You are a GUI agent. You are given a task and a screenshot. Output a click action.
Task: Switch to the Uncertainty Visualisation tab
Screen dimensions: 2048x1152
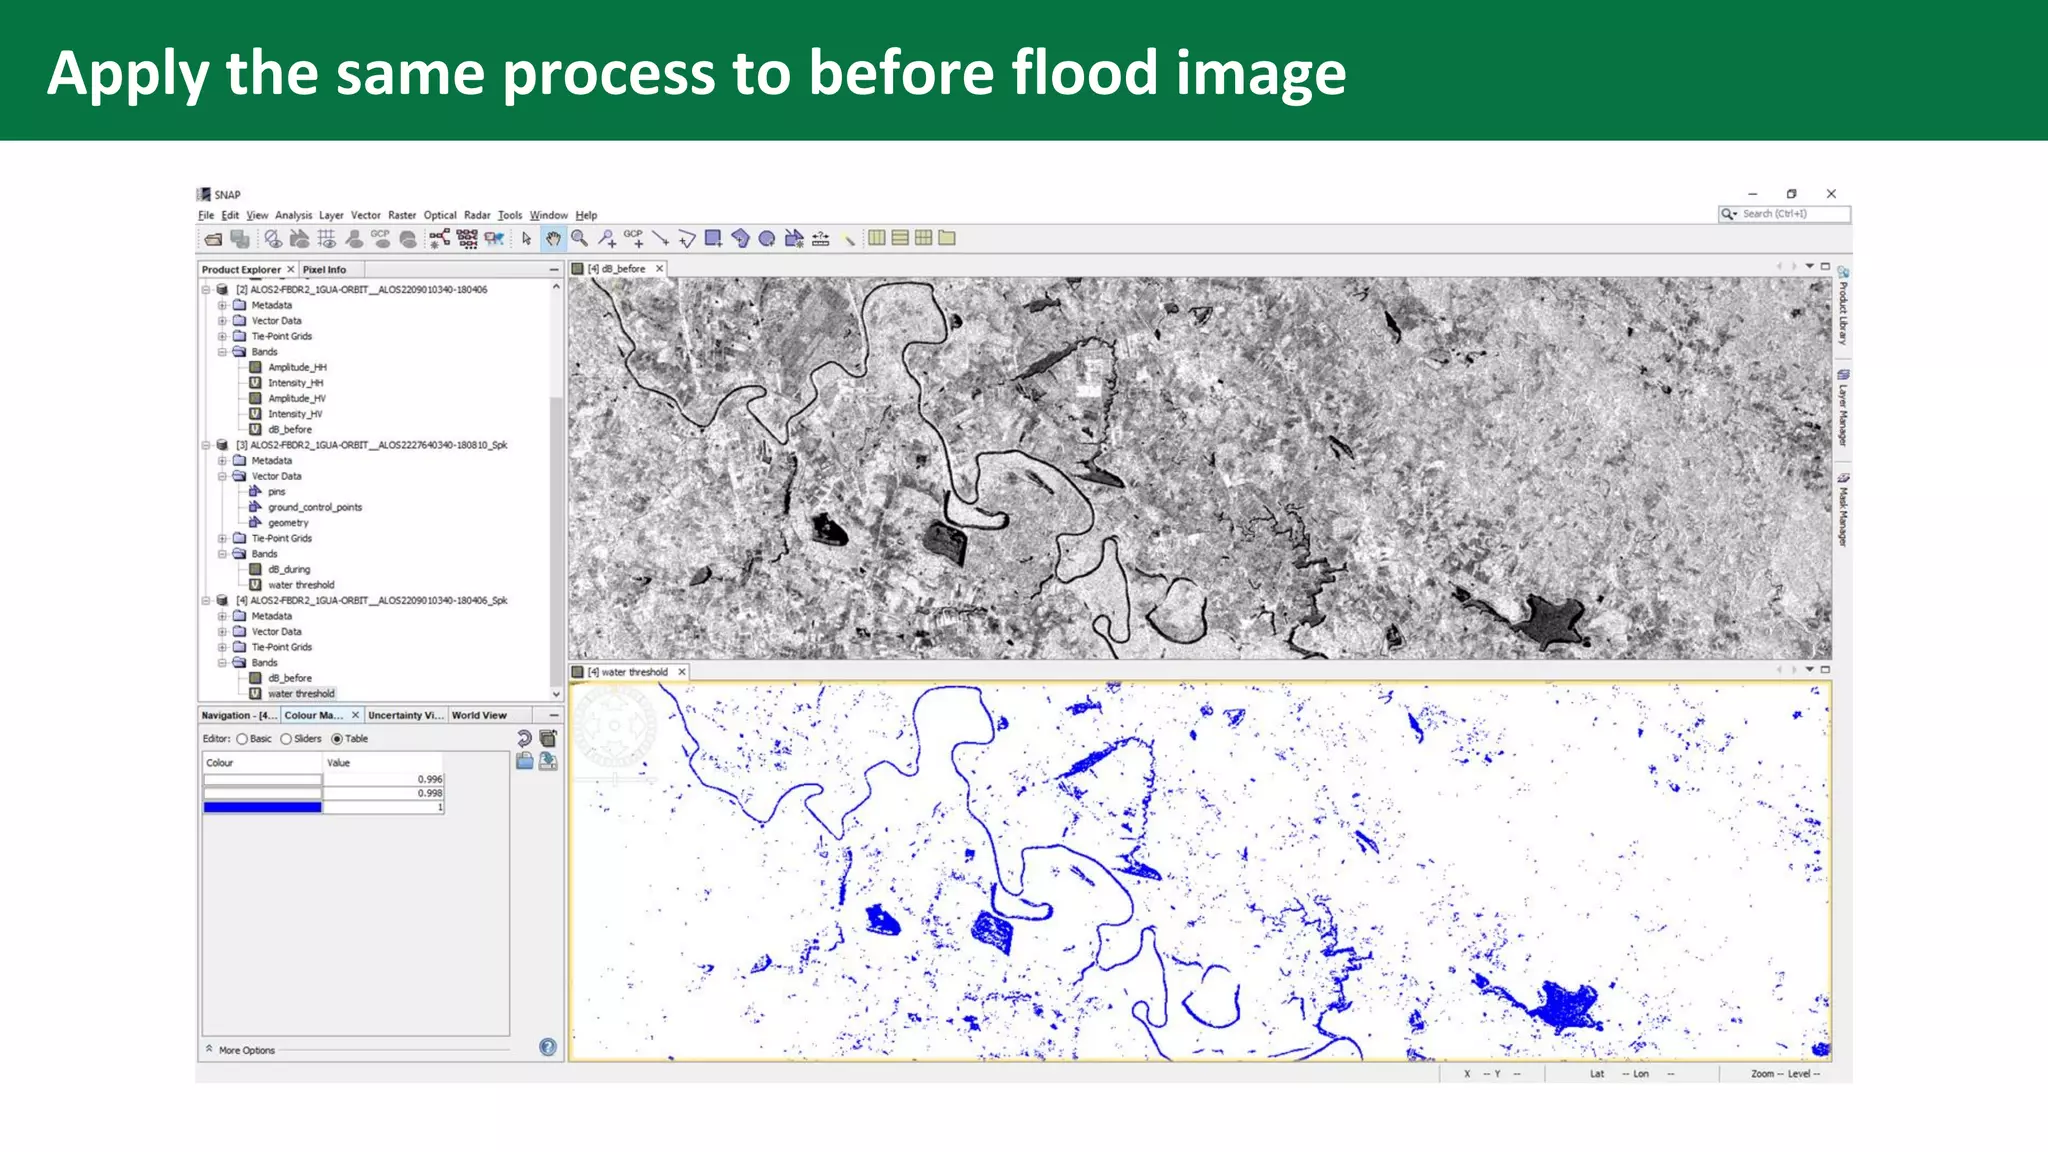pyautogui.click(x=404, y=716)
